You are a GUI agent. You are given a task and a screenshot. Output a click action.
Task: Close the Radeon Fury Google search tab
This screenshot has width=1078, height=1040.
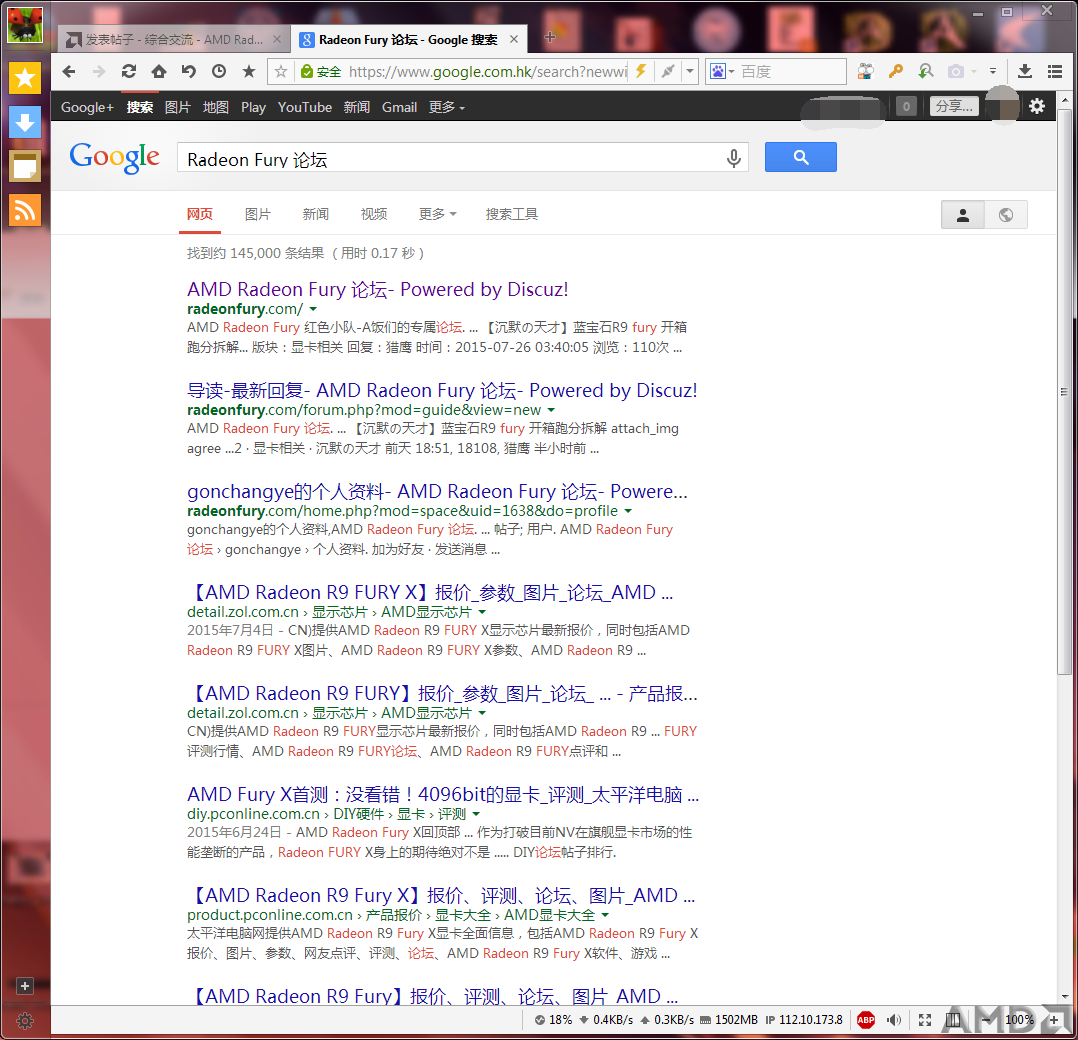pos(514,40)
